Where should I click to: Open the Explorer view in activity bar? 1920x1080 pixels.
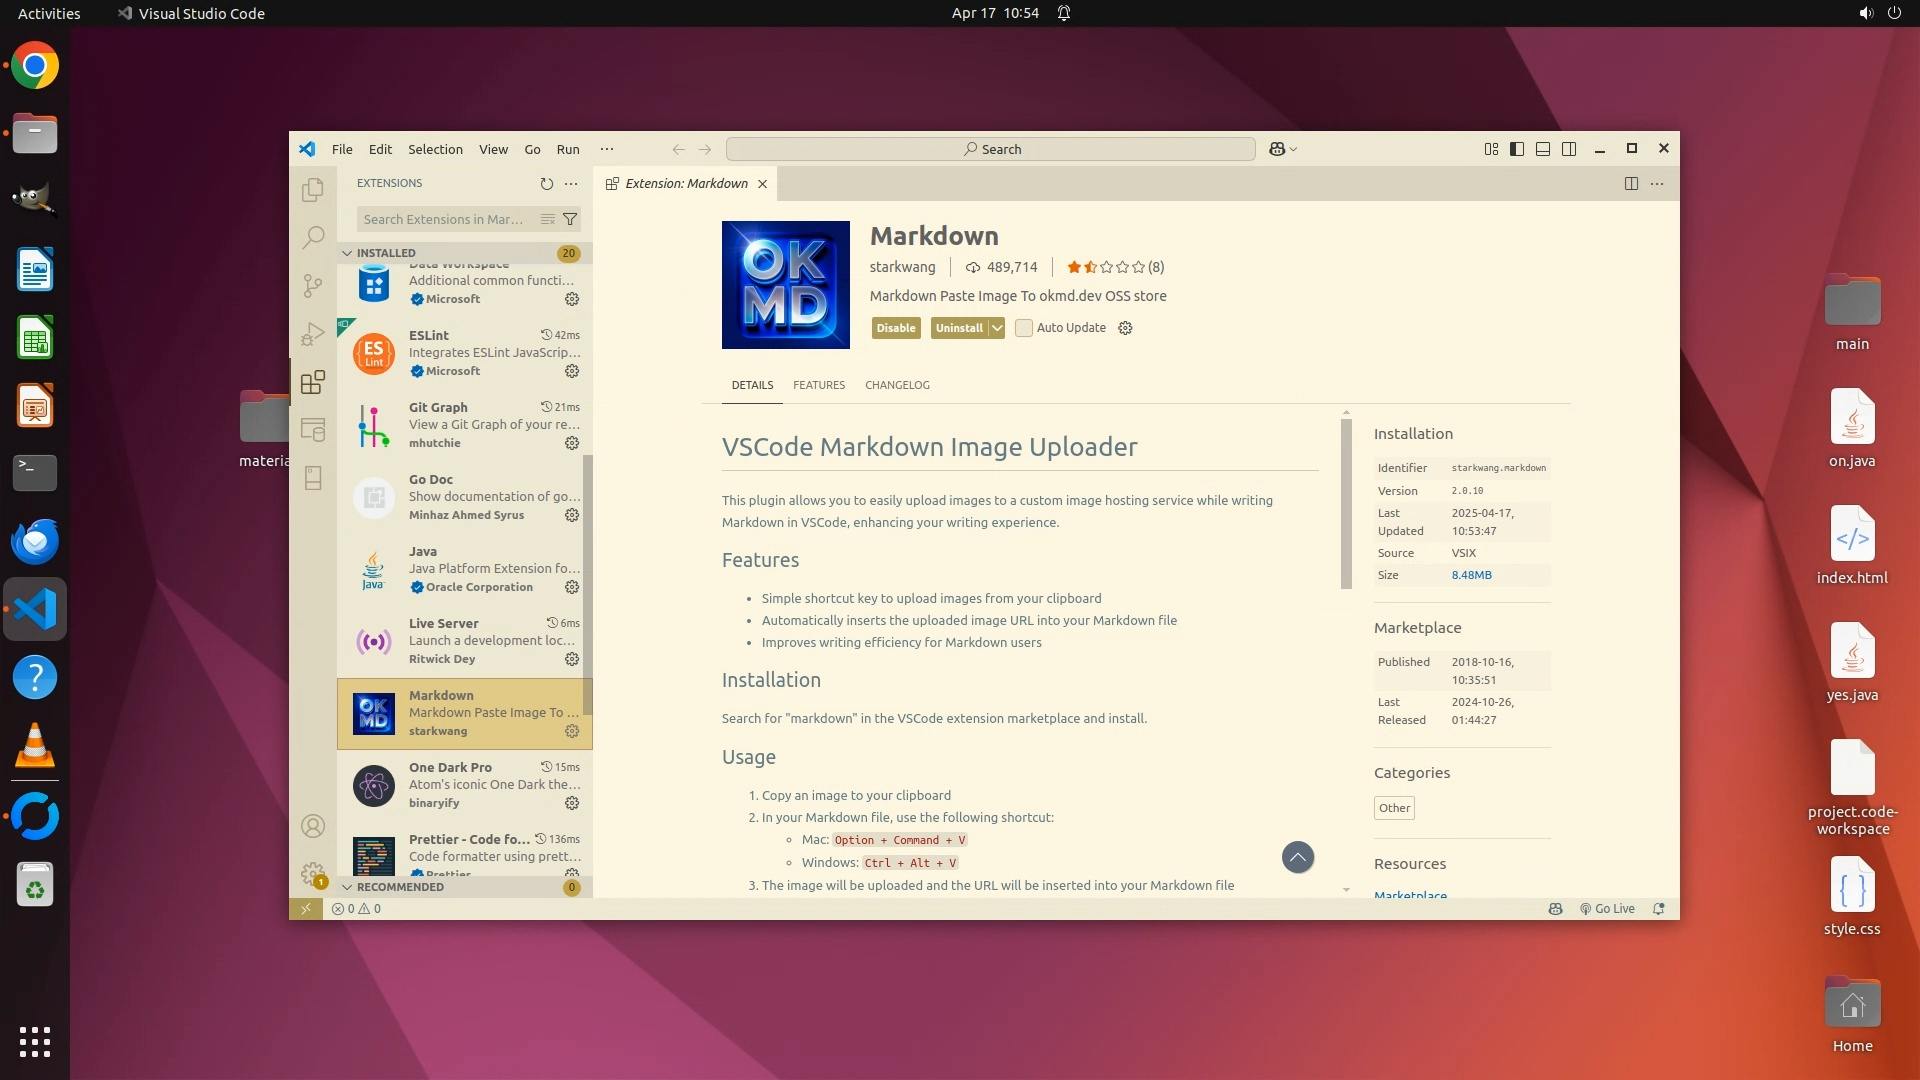313,189
